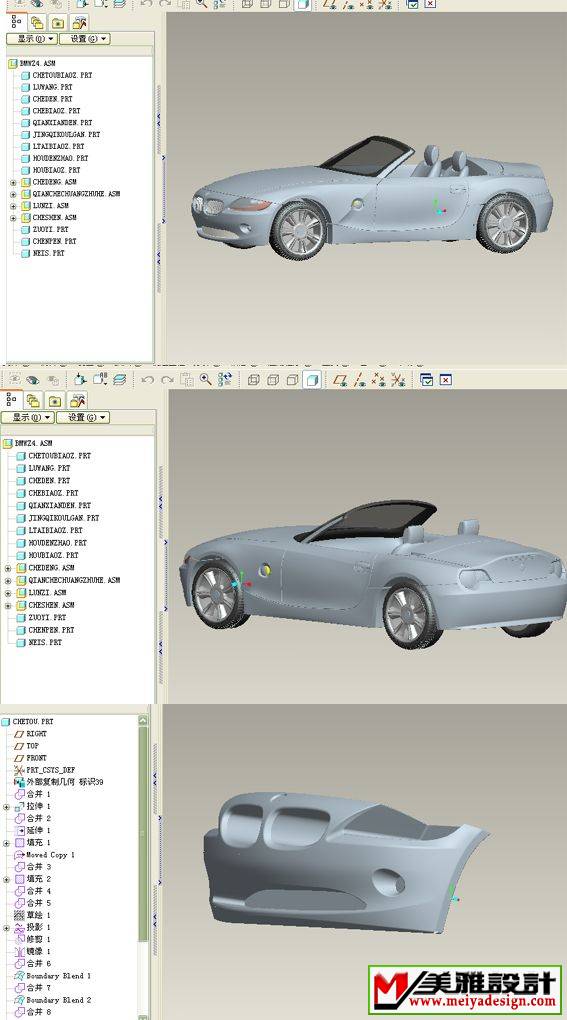Expand QIANCHECHUANGZHUHE.ASM in the middle model tree
Image resolution: width=567 pixels, height=1020 pixels.
click(x=8, y=580)
